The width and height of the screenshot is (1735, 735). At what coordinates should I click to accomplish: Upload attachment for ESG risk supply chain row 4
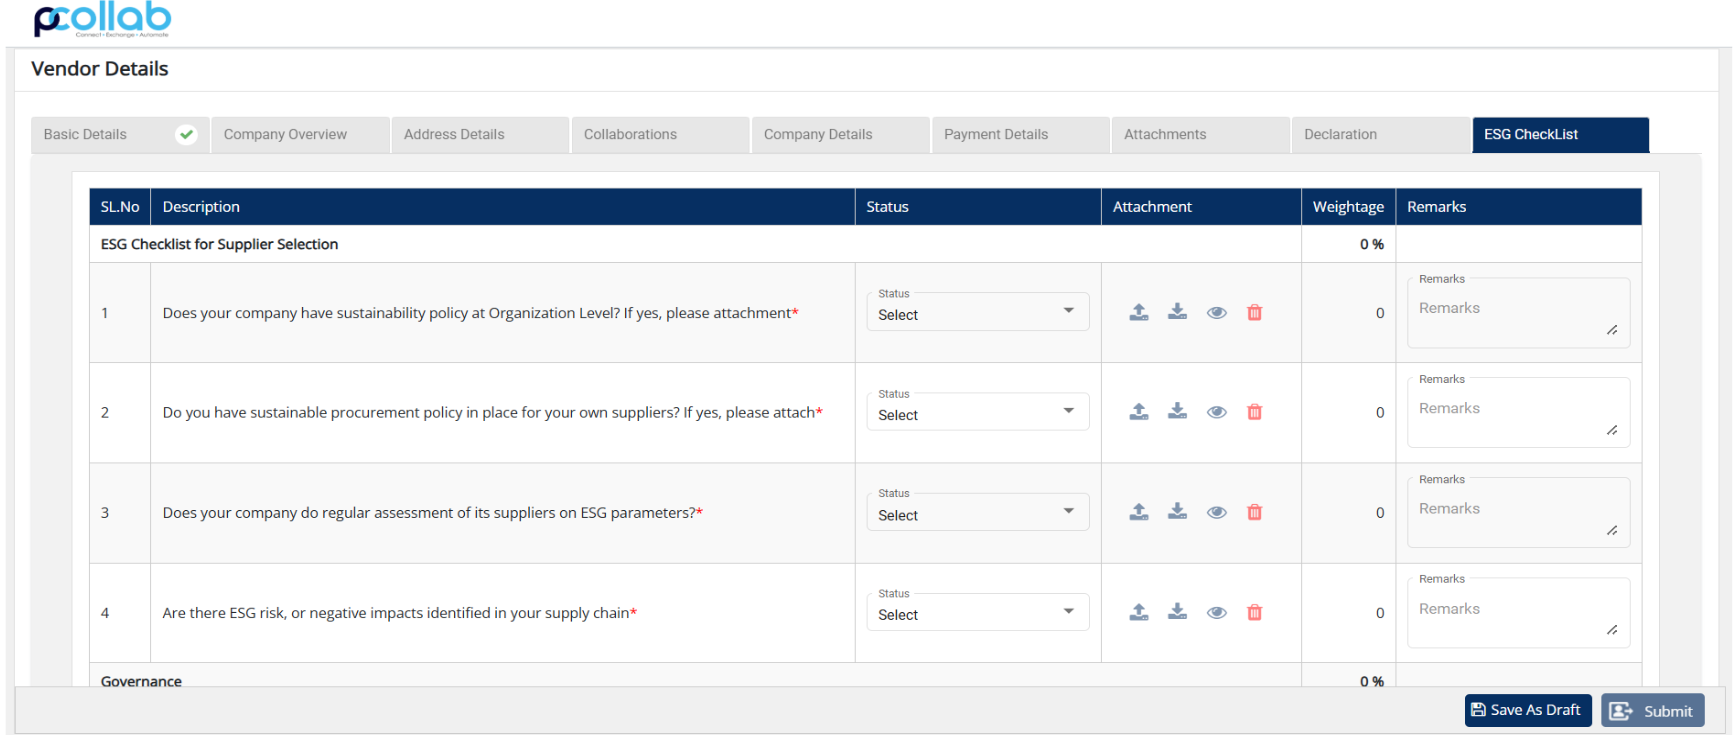click(1139, 612)
